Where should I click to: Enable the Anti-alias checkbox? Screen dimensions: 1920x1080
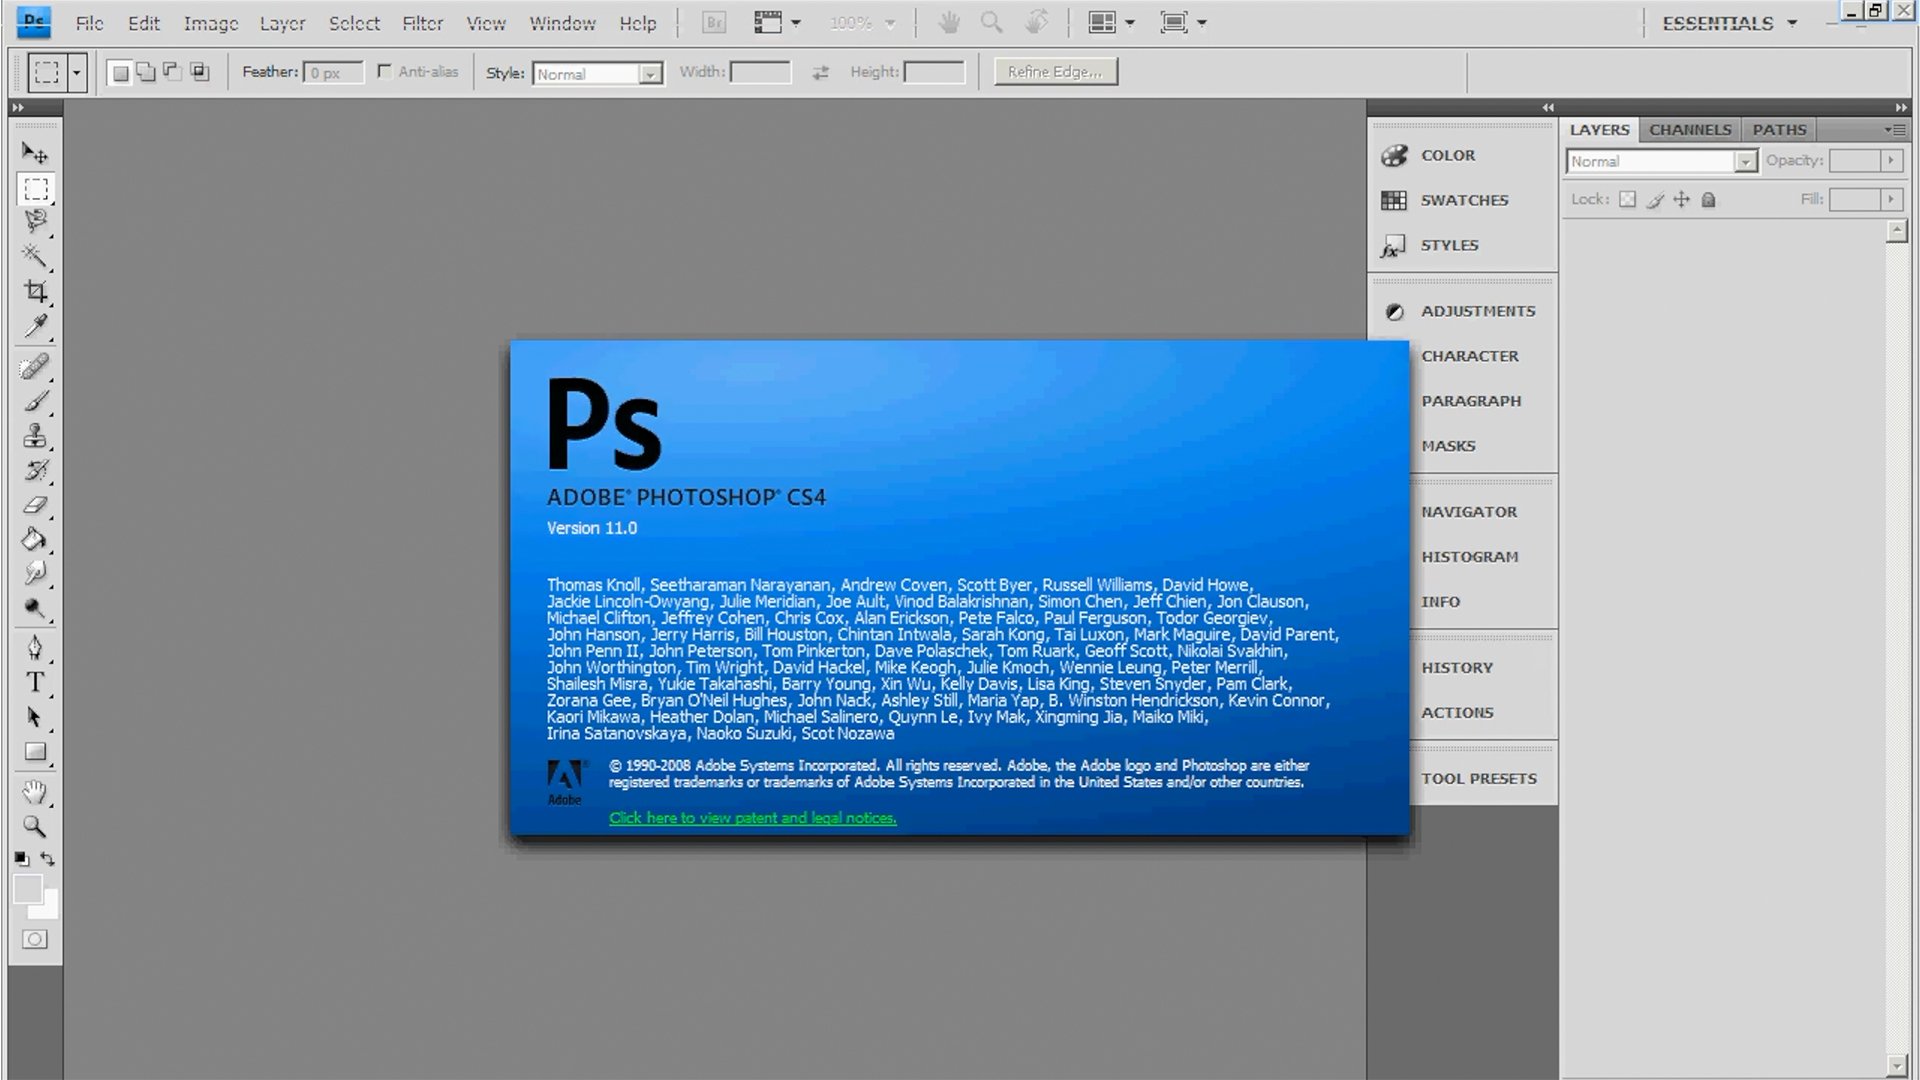(384, 71)
